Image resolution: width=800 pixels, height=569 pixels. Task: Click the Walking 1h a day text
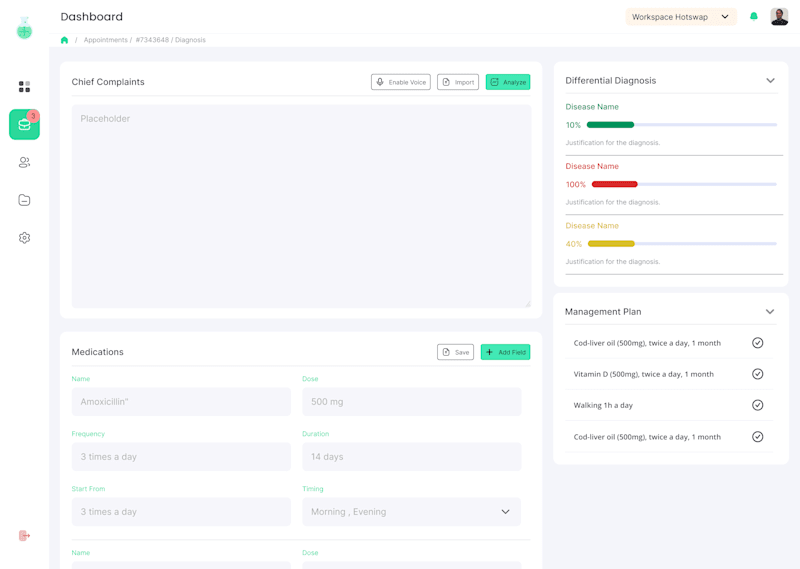[x=603, y=405]
